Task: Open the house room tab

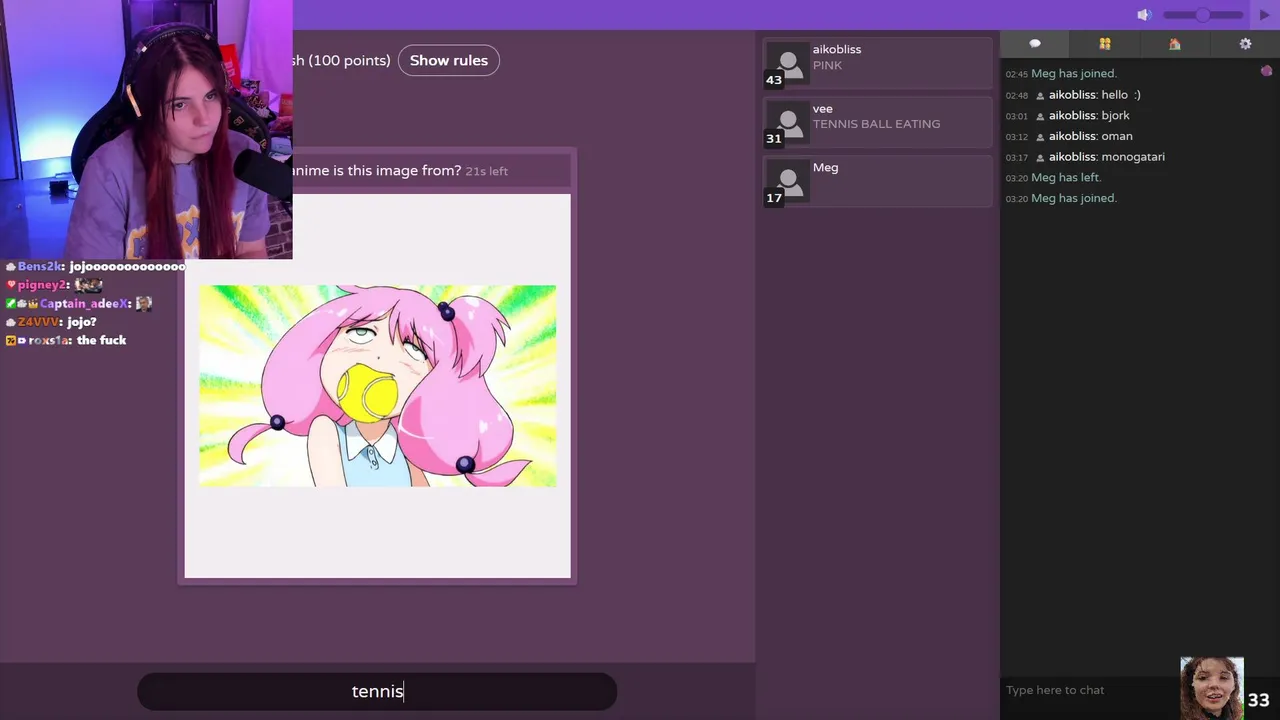Action: tap(1175, 44)
